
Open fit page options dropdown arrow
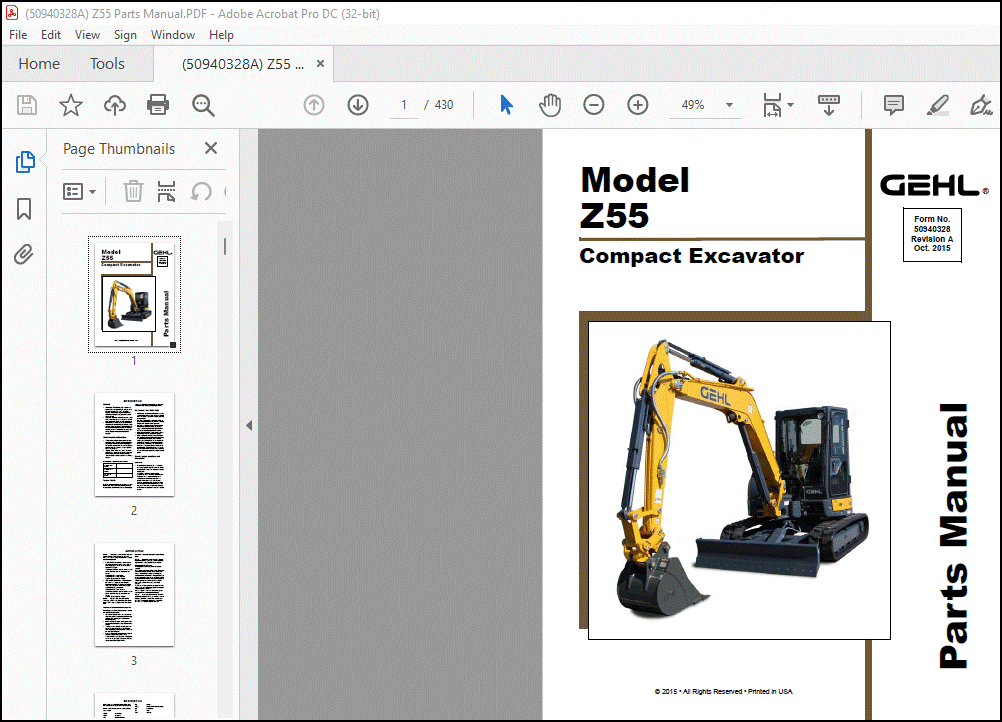coord(791,105)
